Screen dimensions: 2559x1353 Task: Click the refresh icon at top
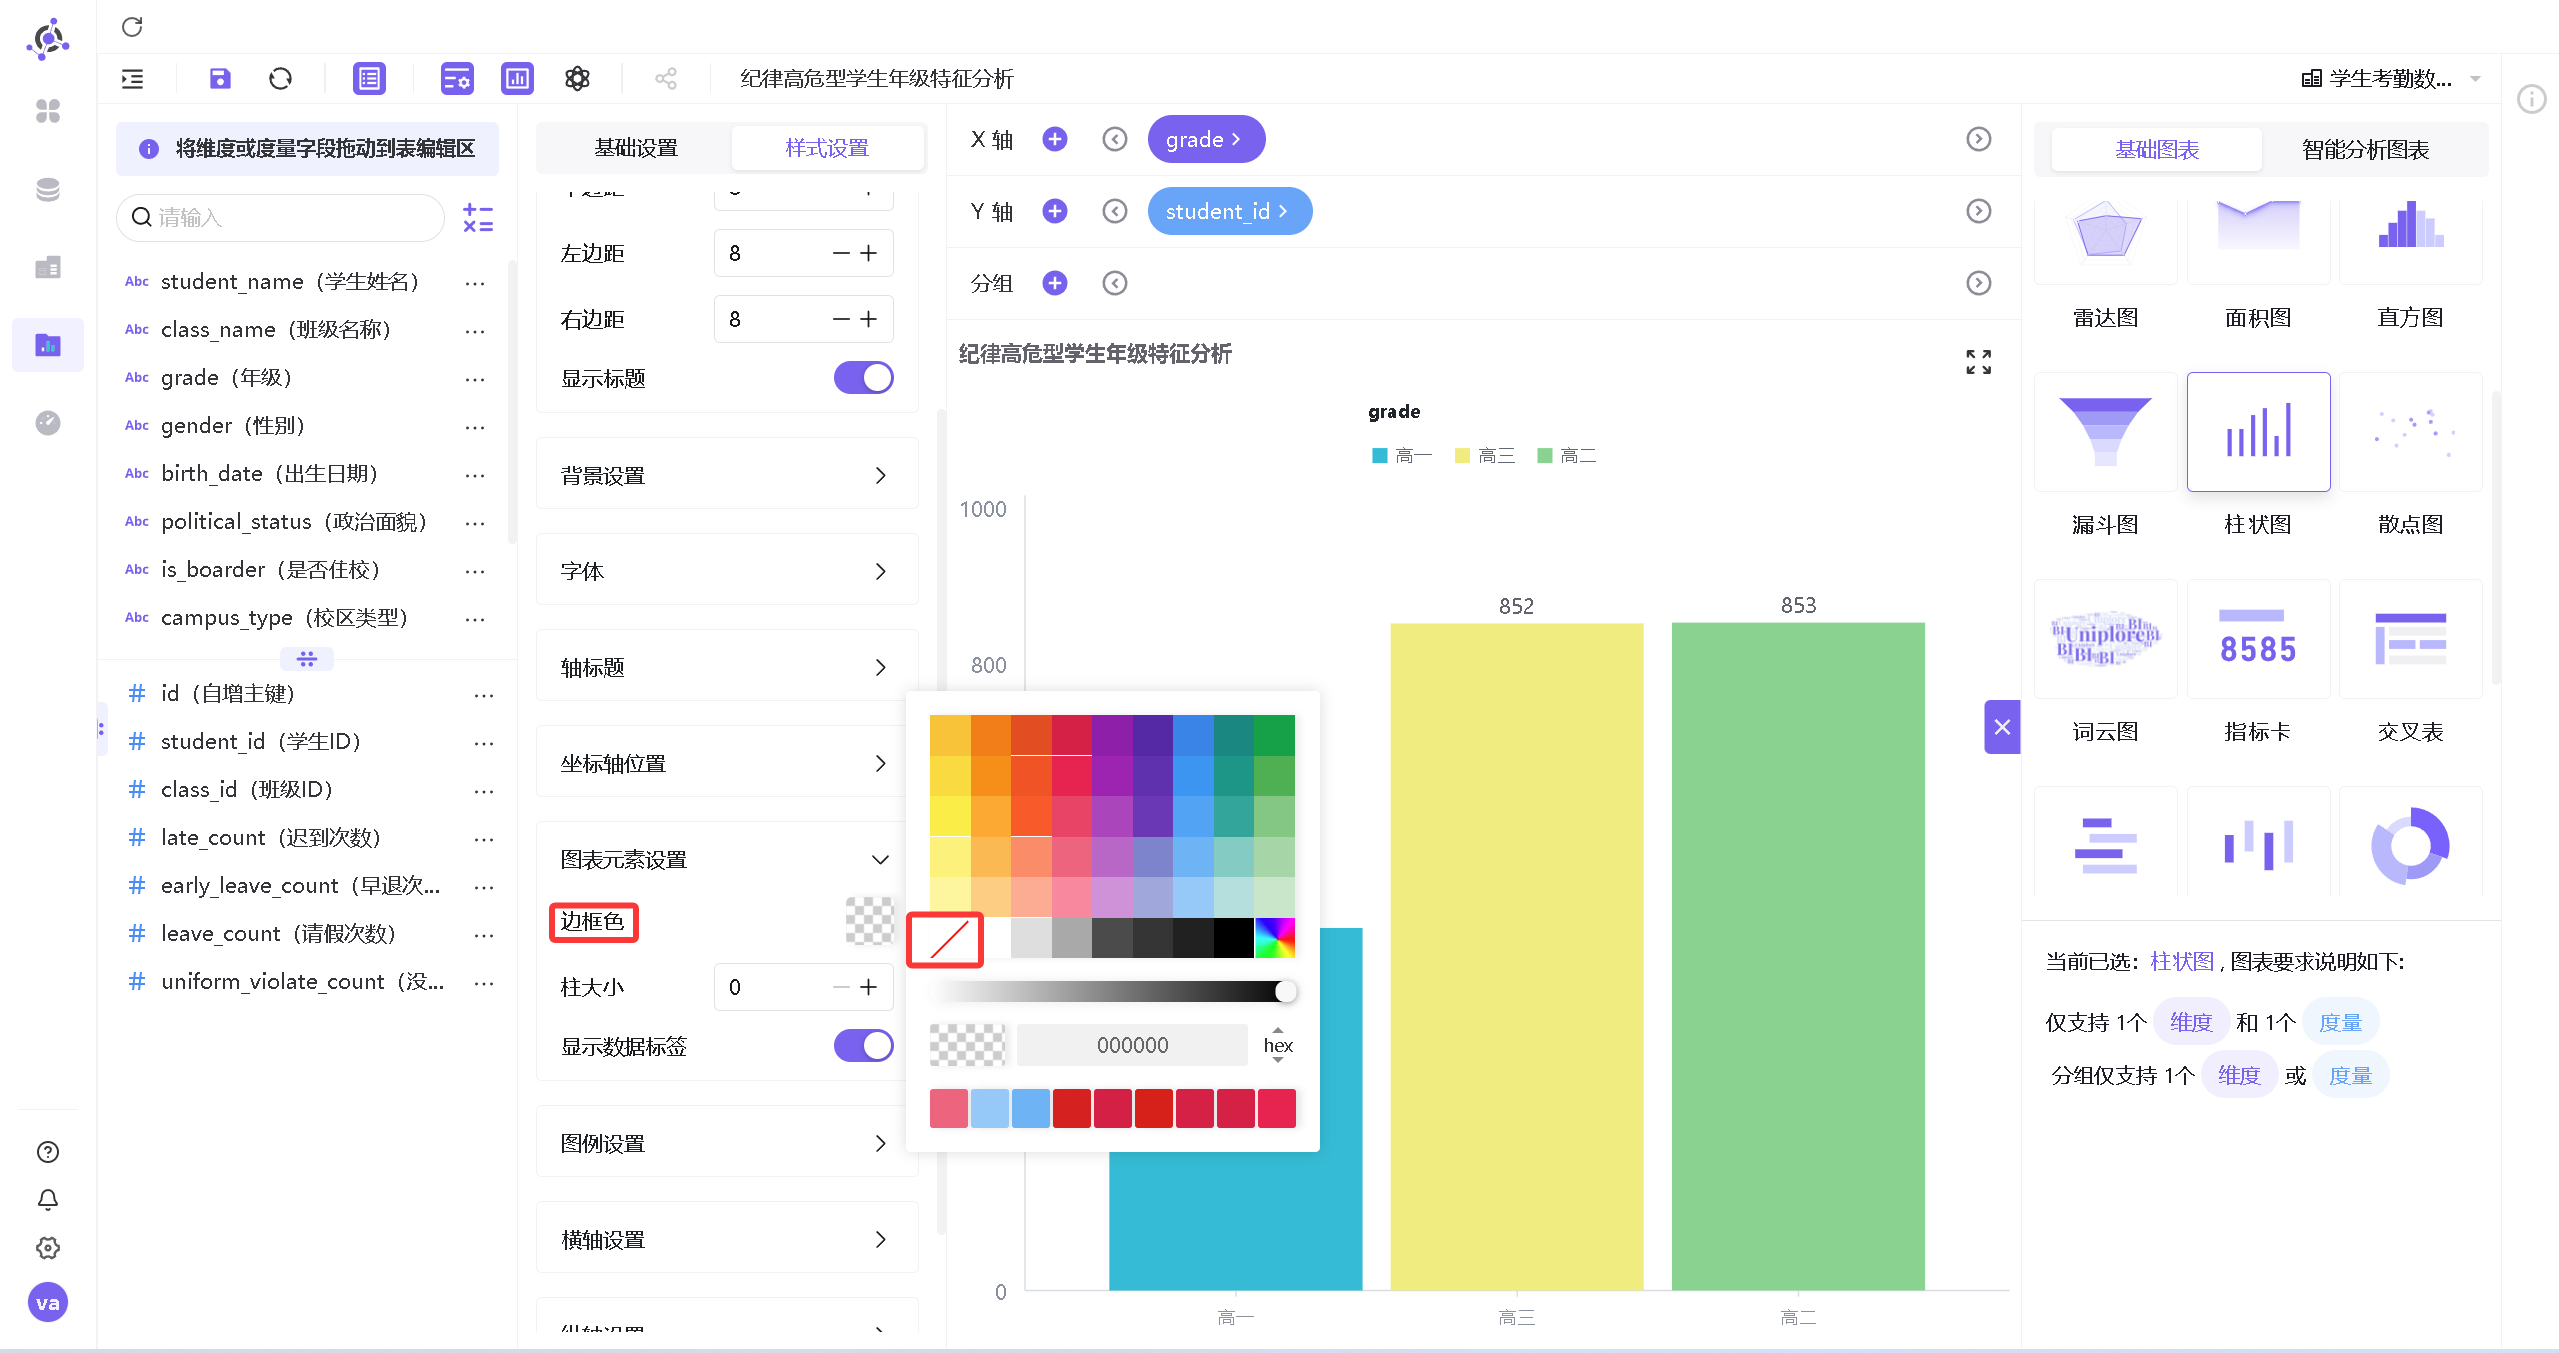tap(132, 27)
